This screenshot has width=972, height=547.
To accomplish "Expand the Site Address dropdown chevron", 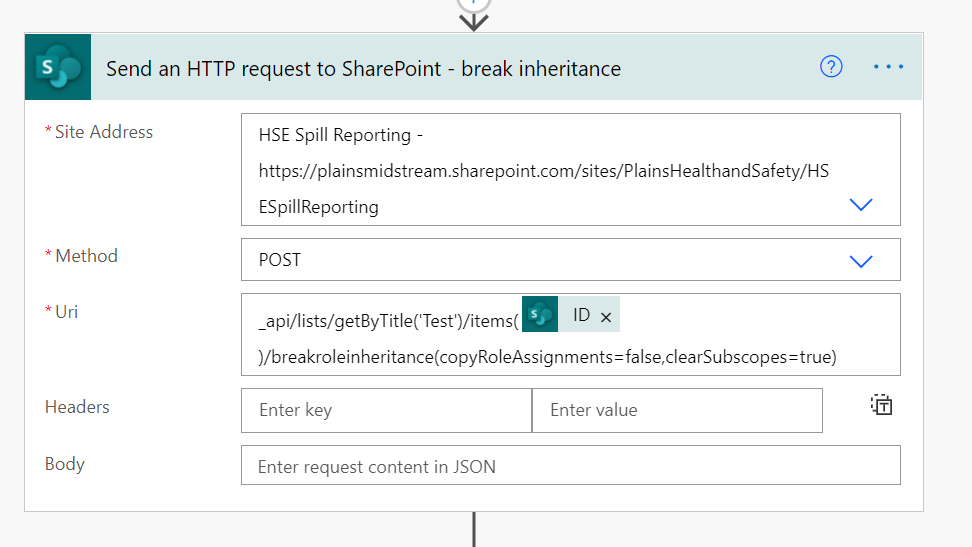I will coord(860,204).
